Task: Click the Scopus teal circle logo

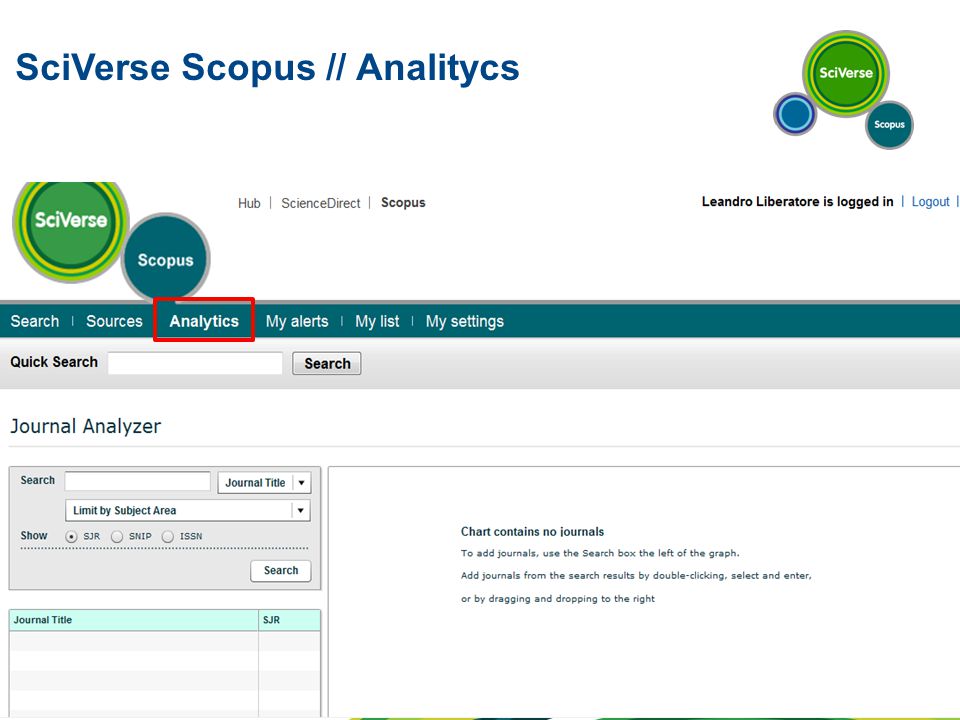Action: pos(166,258)
